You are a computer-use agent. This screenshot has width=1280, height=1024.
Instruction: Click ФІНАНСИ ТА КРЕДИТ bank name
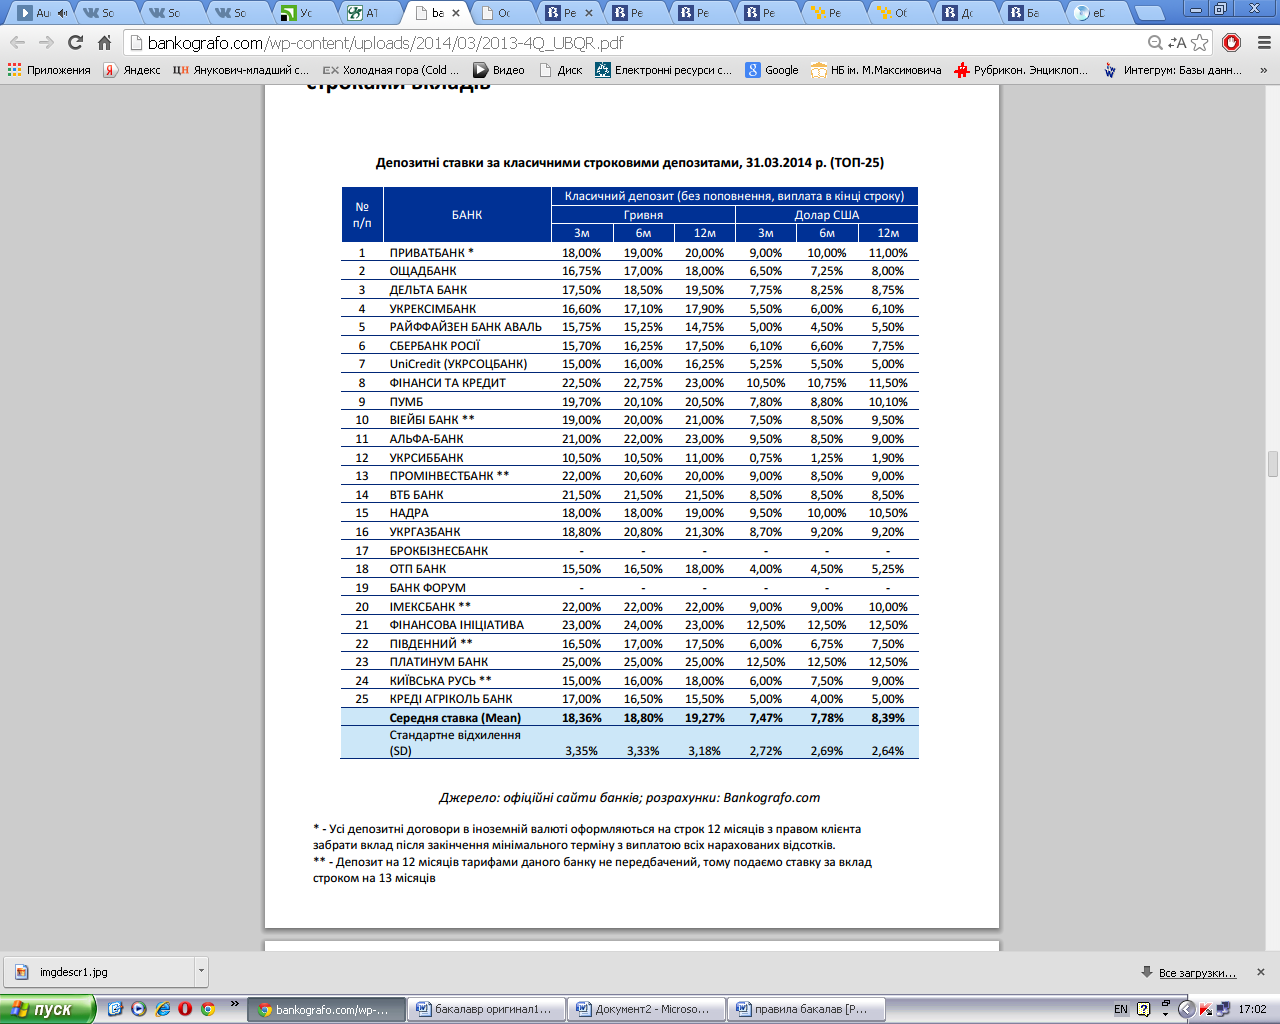pos(447,383)
